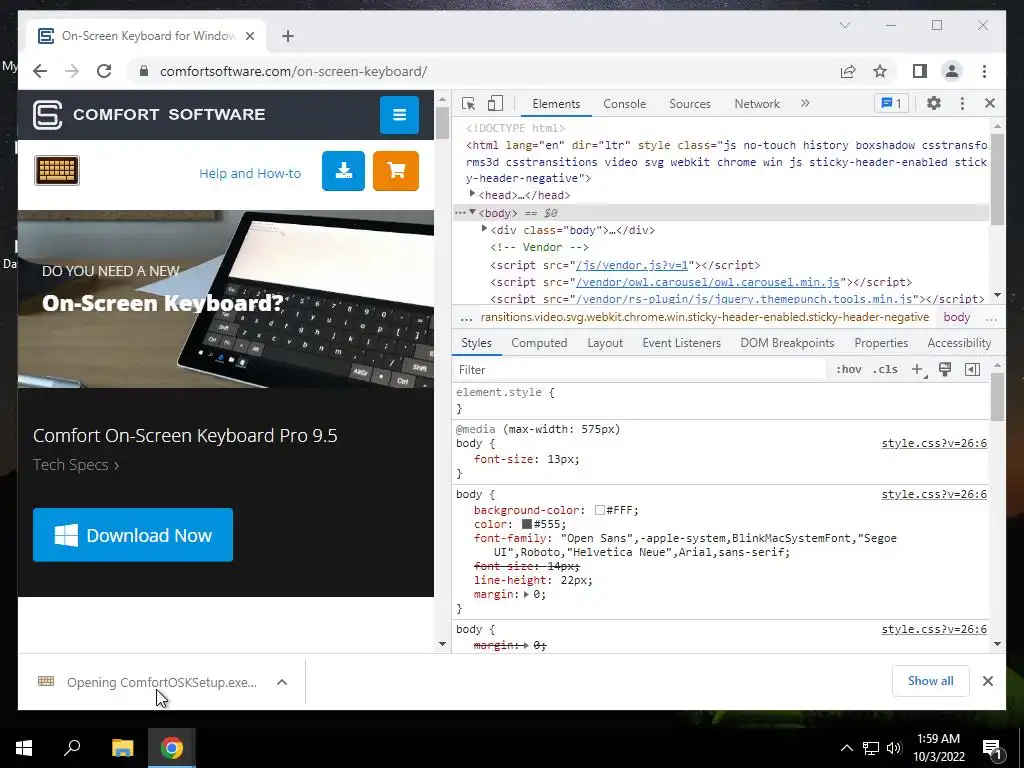The width and height of the screenshot is (1024, 768).
Task: Expand the div class="body" node
Action: coord(484,229)
